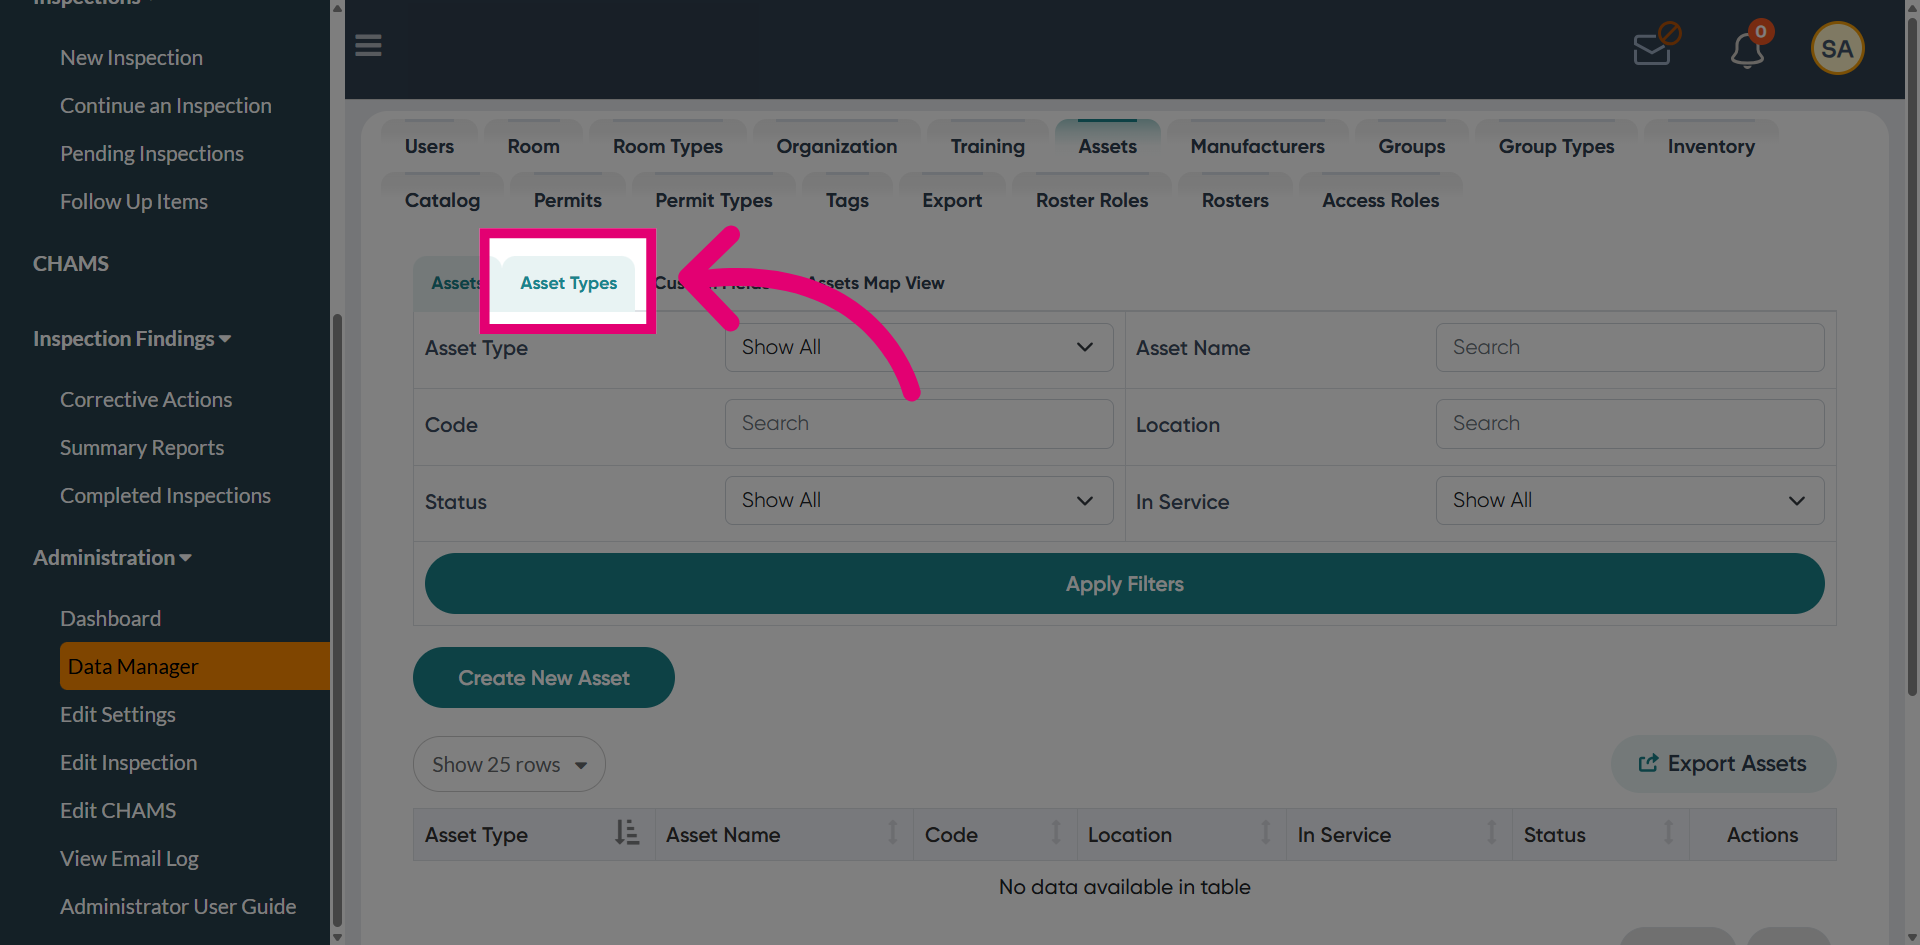This screenshot has height=945, width=1920.
Task: Open the Catalog tab
Action: point(442,200)
